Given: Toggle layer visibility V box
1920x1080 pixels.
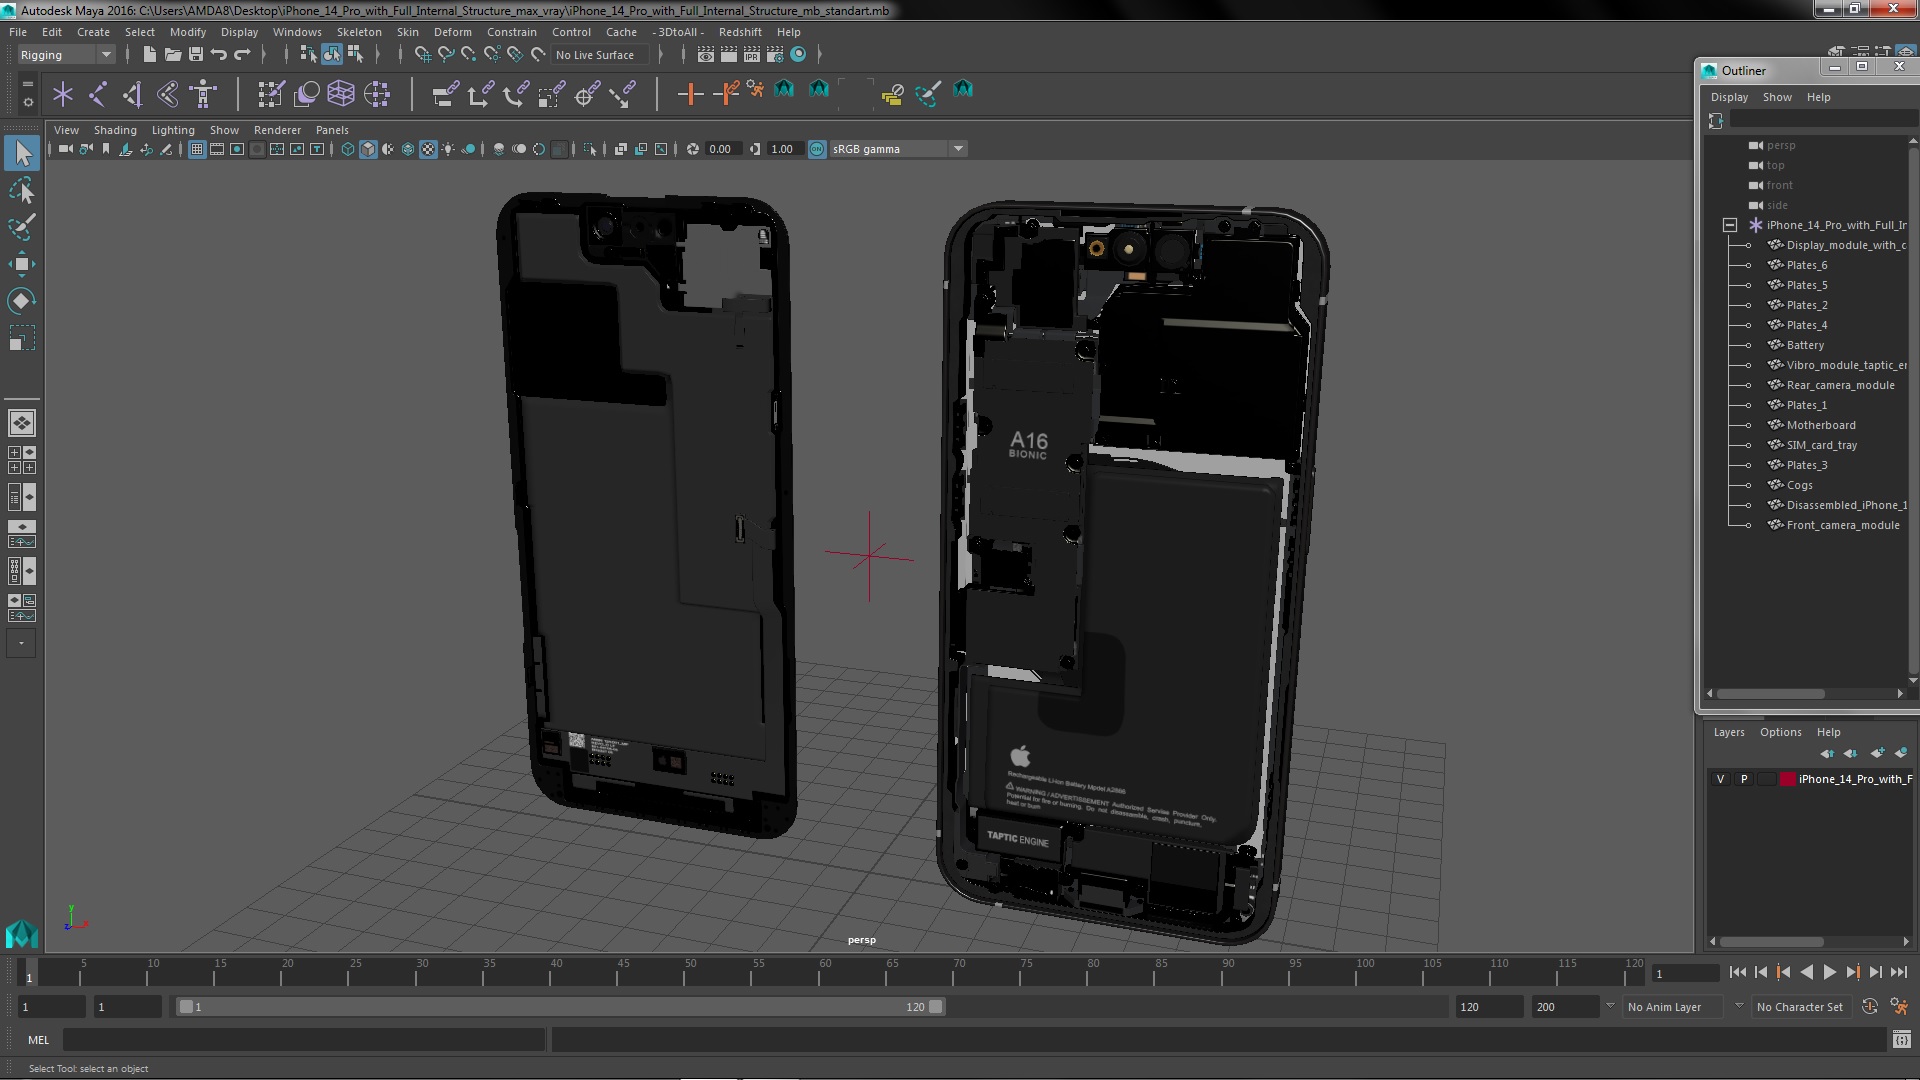Looking at the screenshot, I should [1720, 779].
